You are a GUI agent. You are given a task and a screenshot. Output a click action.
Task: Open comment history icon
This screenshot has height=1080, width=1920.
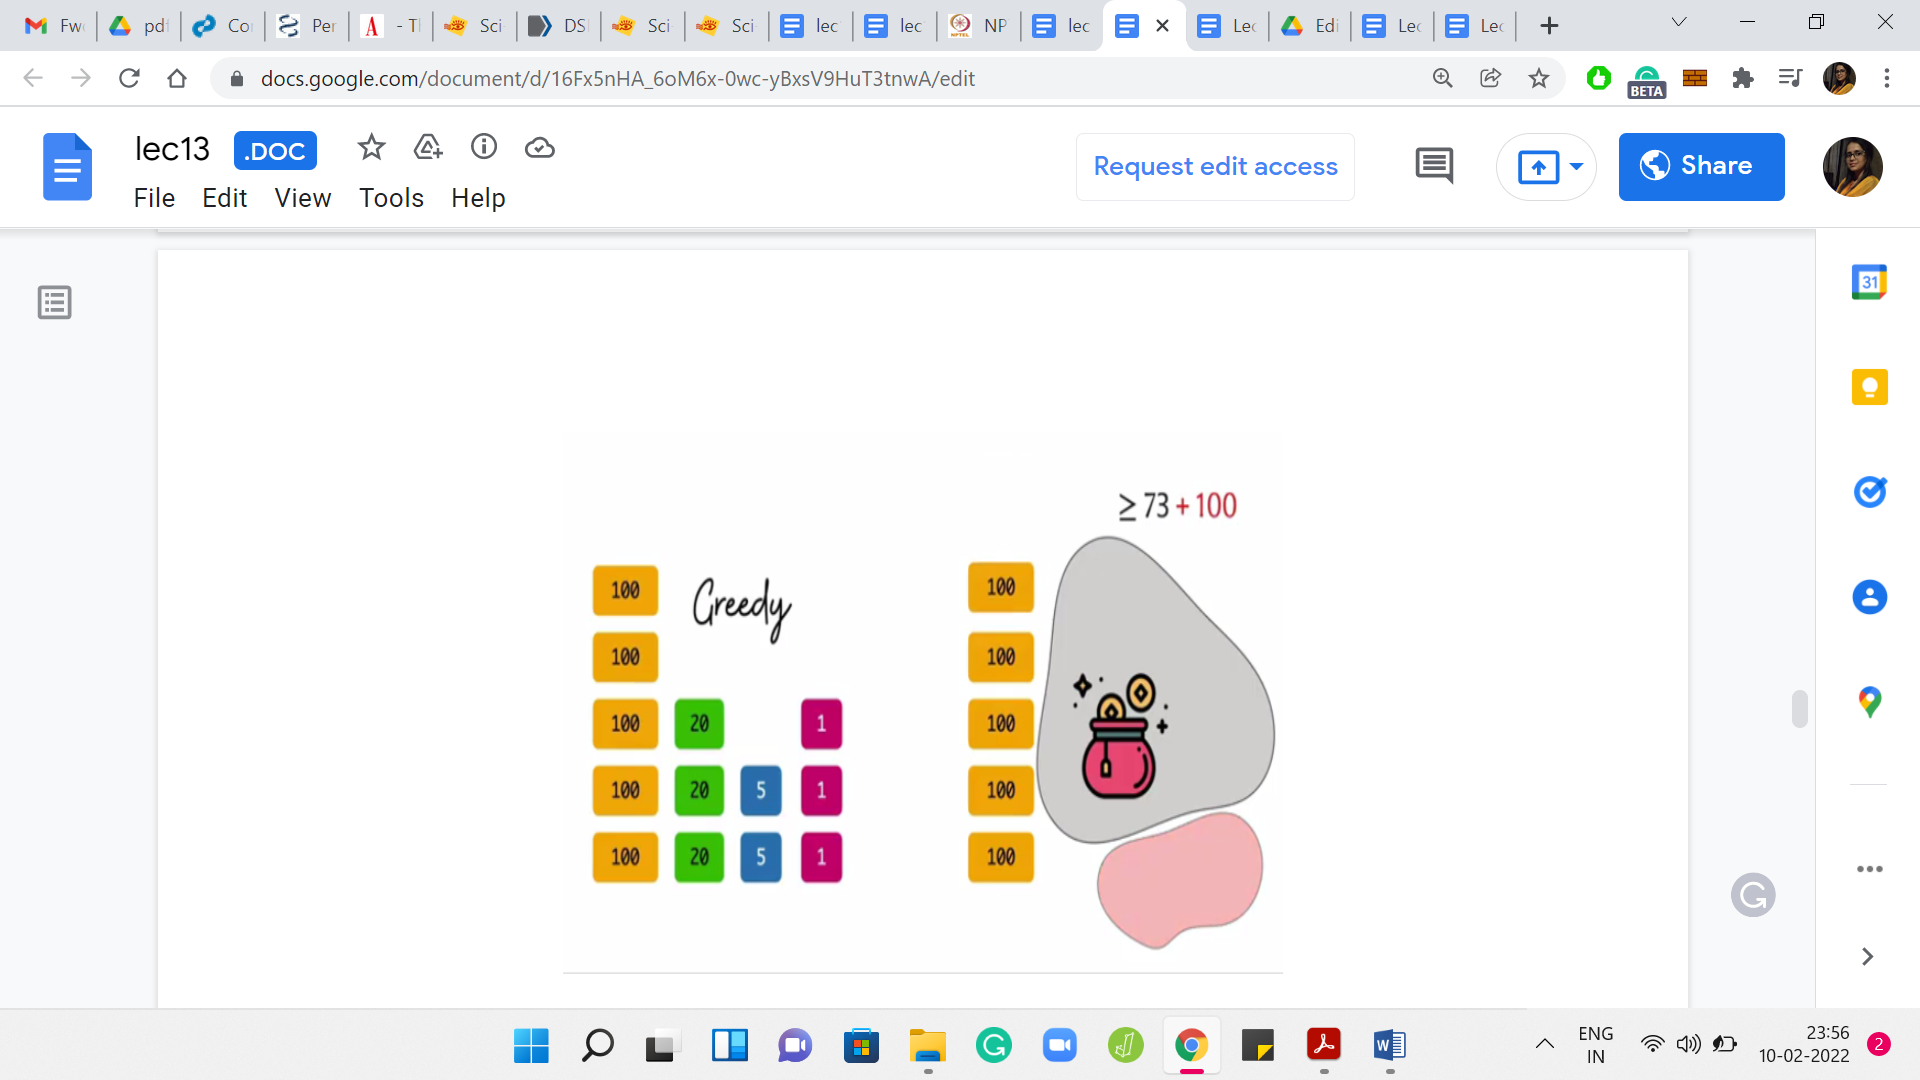click(1434, 166)
